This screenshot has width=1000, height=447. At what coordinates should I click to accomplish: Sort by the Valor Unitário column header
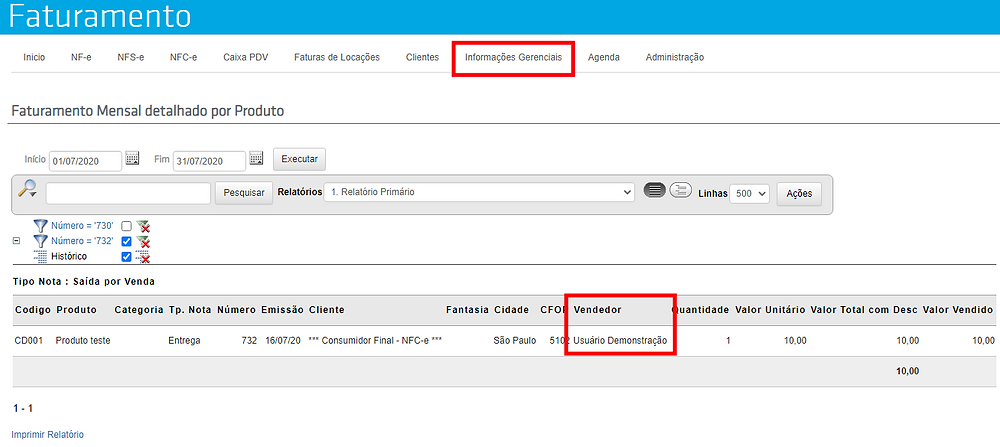(x=770, y=309)
